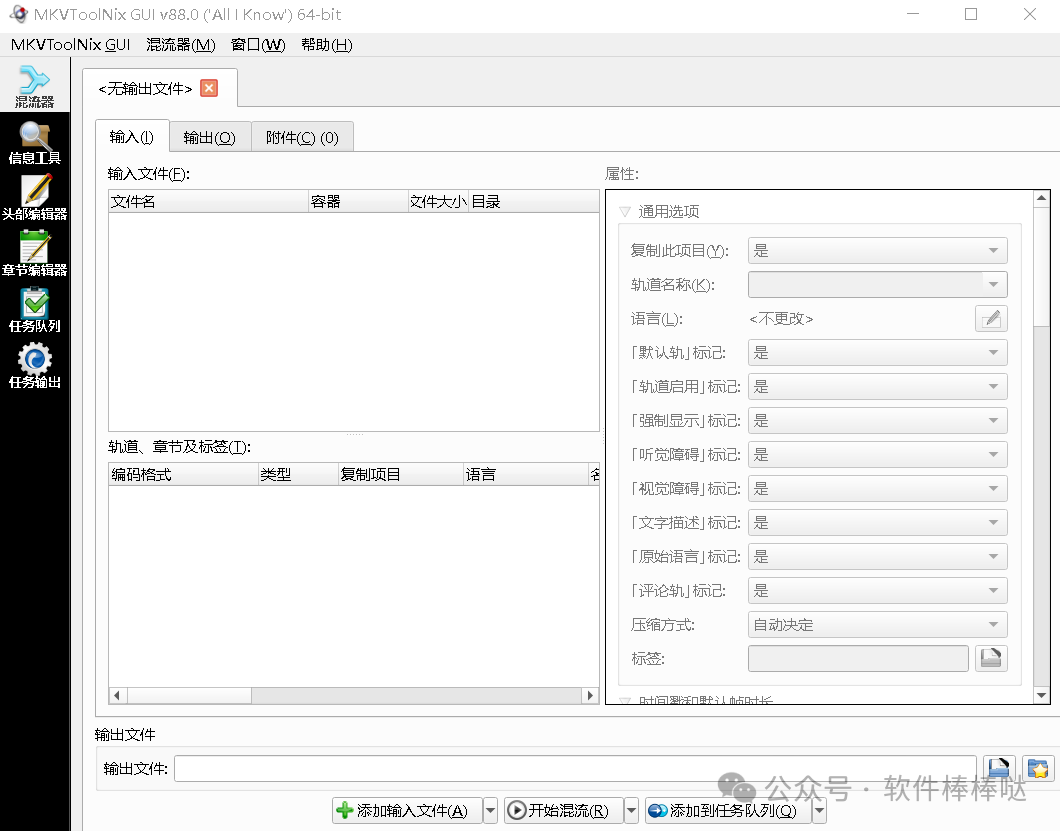Viewport: 1060px width, 831px height.
Task: Open the arrow menu beside 添加输入文件
Action: tap(491, 810)
